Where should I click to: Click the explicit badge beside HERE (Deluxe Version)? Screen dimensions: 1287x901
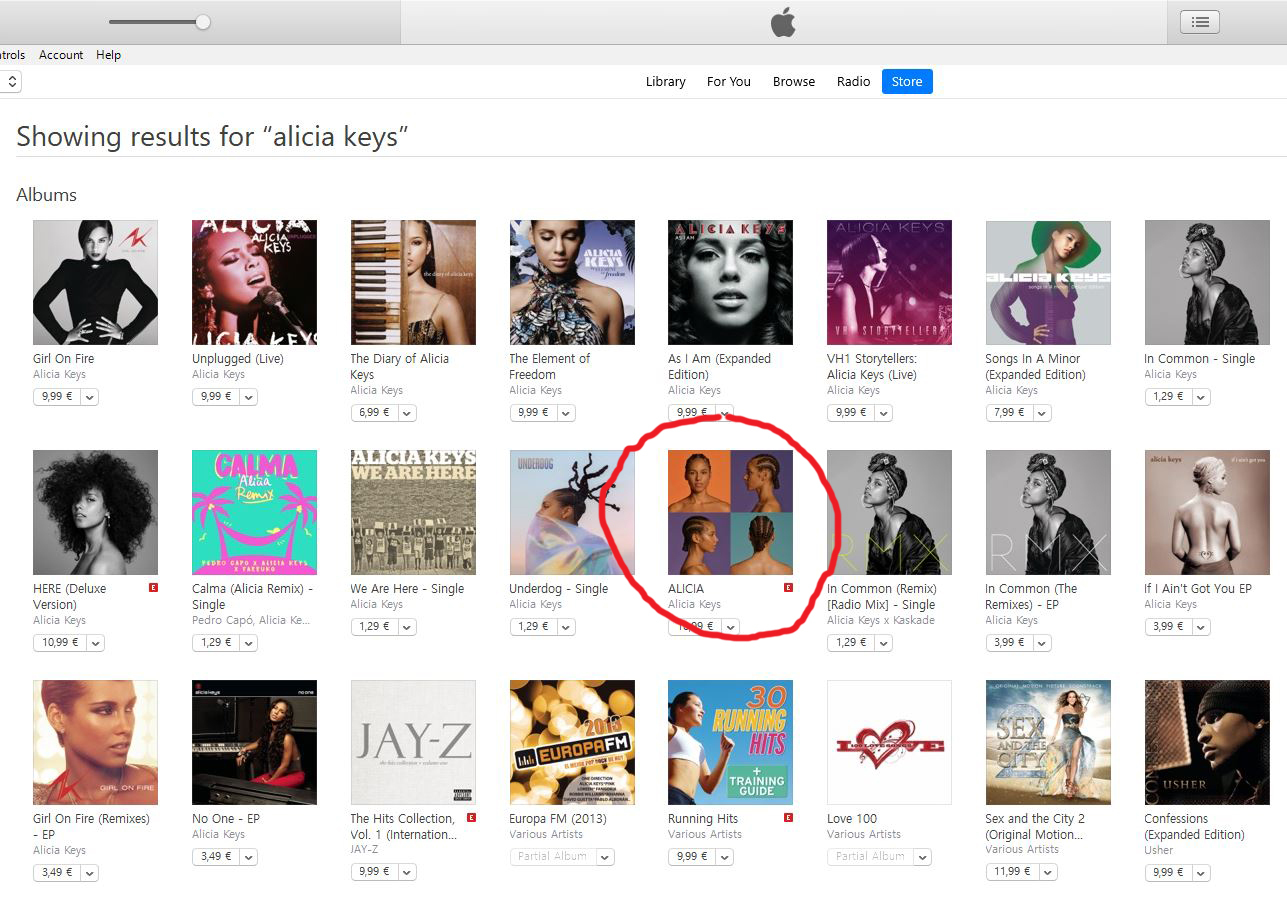coord(153,588)
